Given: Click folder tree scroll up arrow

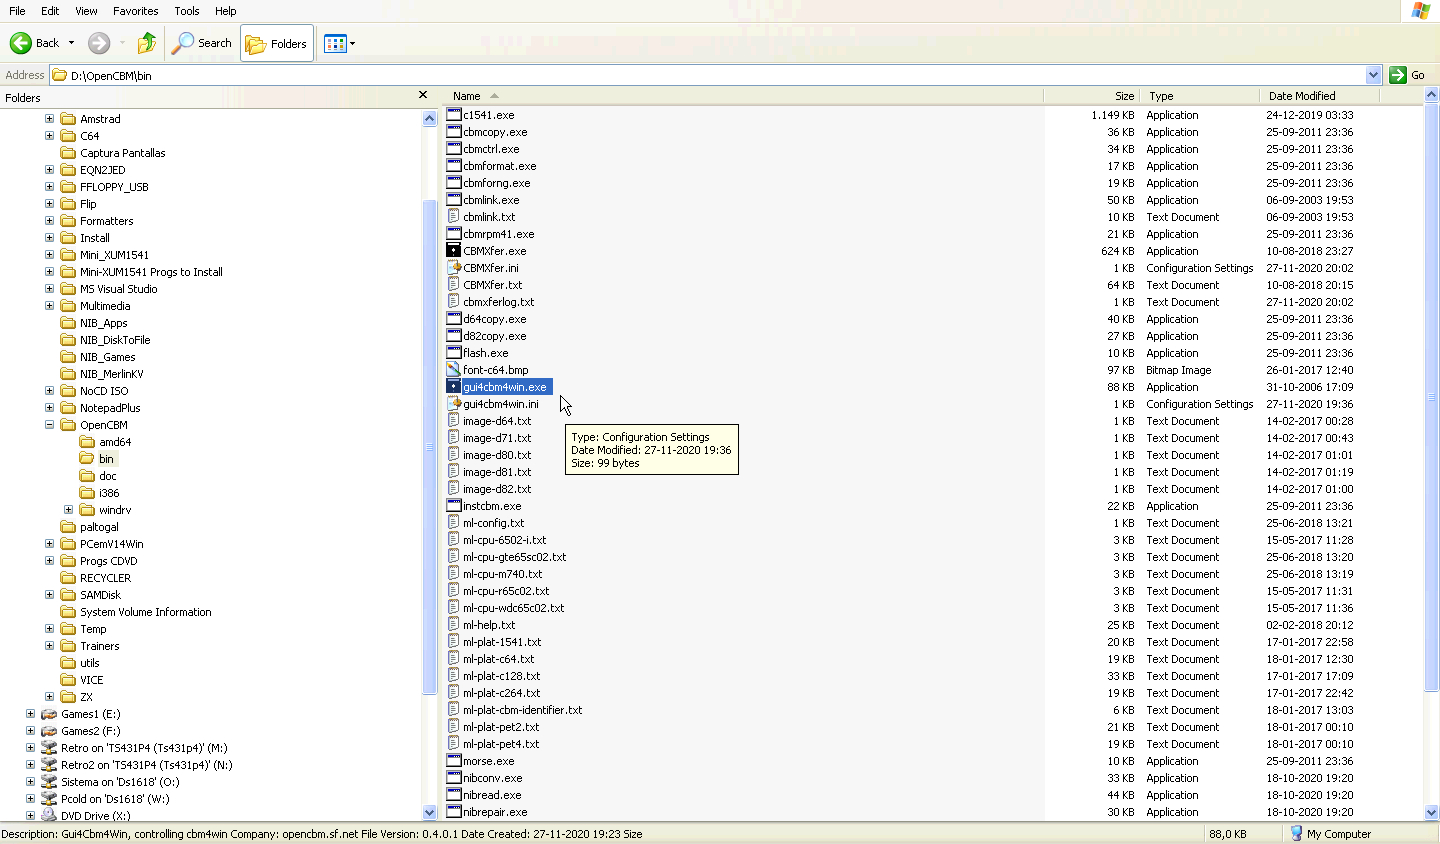Looking at the screenshot, I should pos(430,118).
